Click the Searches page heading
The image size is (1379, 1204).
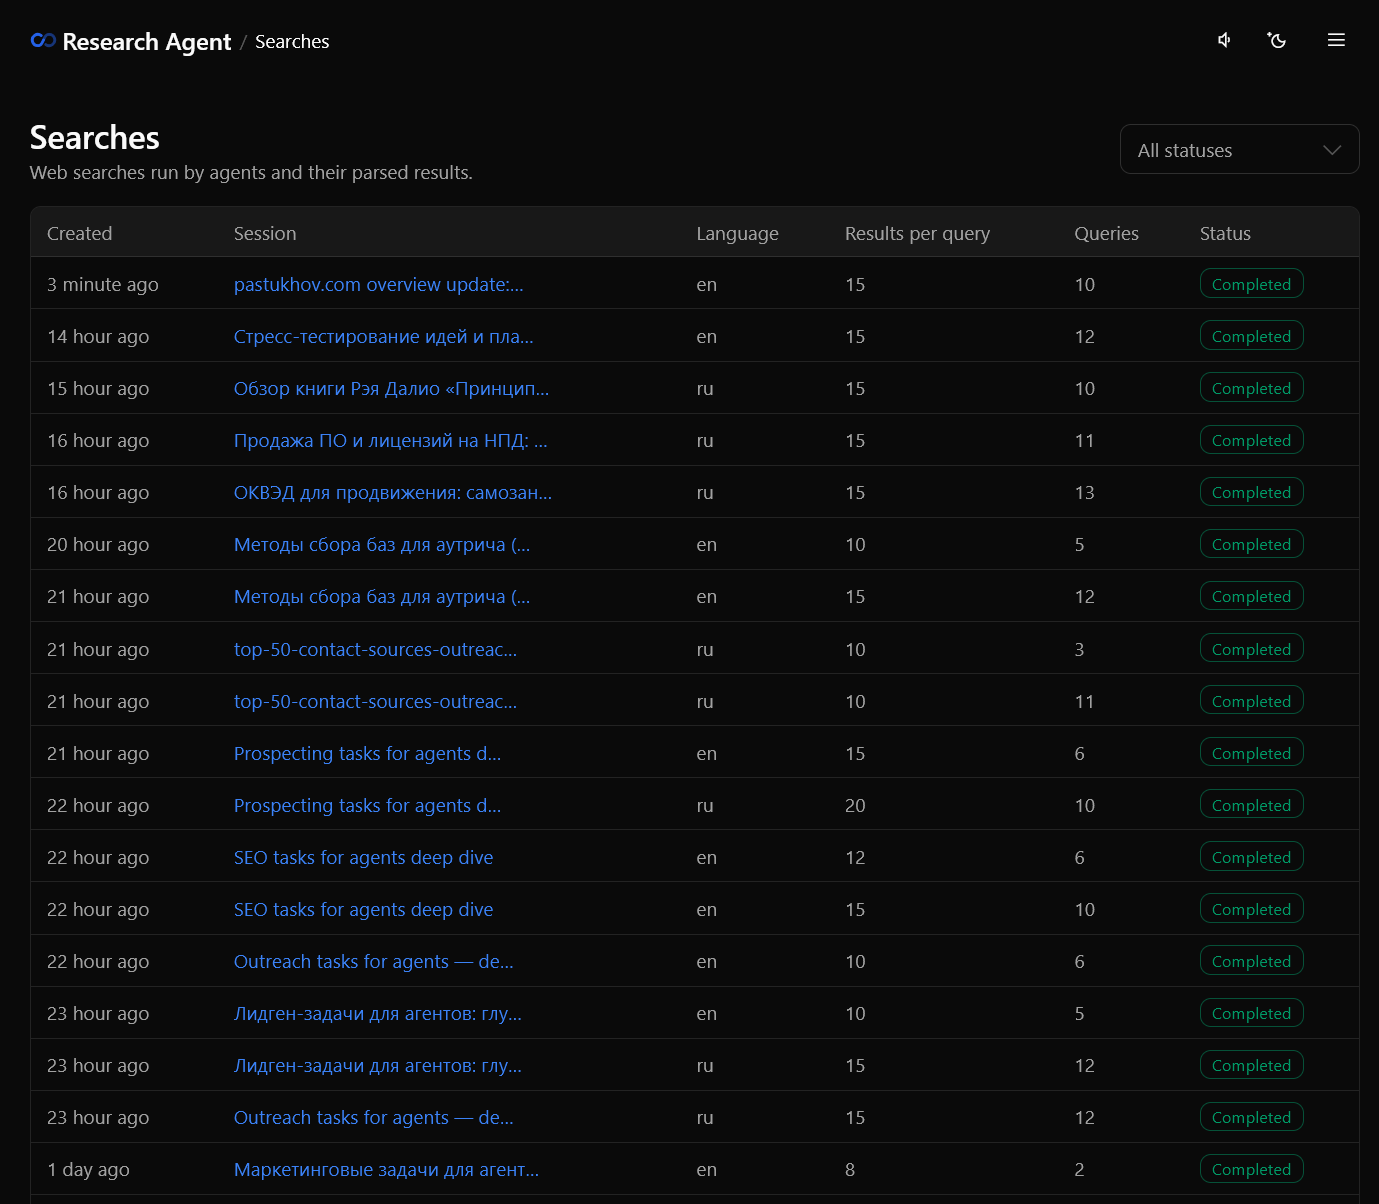click(95, 137)
